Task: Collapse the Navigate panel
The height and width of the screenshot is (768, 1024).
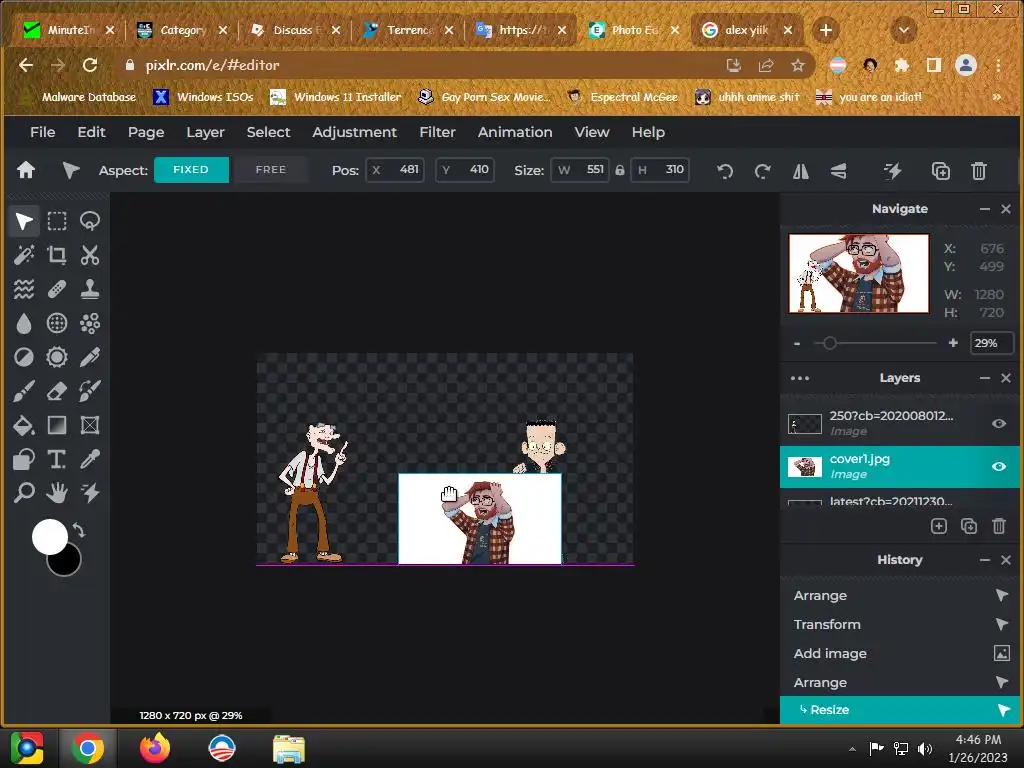Action: tap(985, 209)
